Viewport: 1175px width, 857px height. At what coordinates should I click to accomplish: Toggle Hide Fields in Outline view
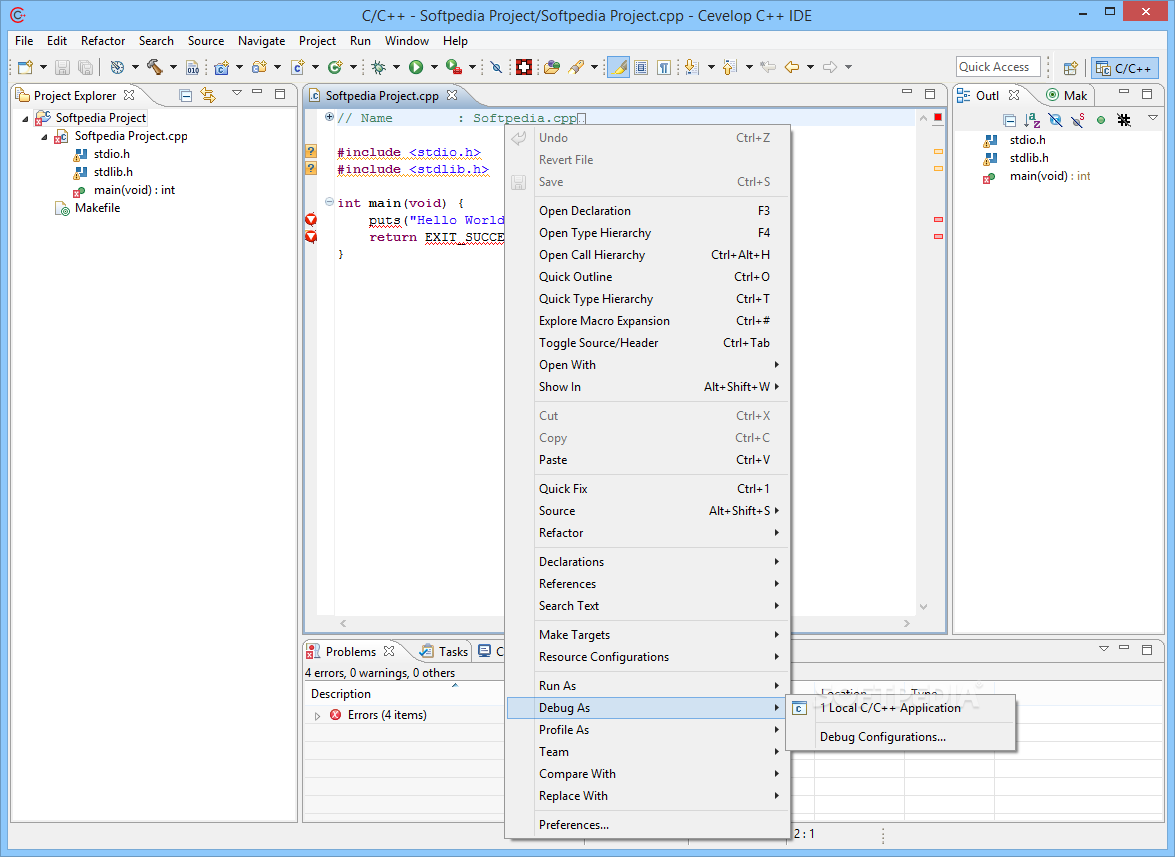[x=1055, y=120]
